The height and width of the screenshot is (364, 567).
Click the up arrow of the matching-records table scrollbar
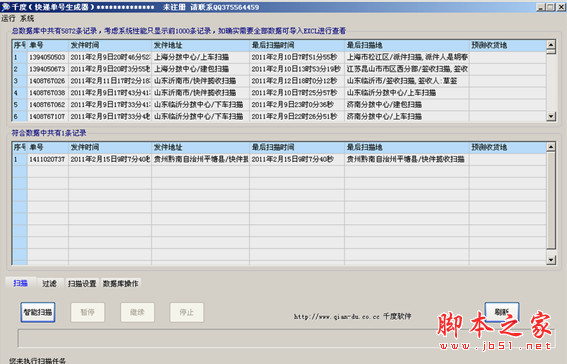[x=551, y=147]
